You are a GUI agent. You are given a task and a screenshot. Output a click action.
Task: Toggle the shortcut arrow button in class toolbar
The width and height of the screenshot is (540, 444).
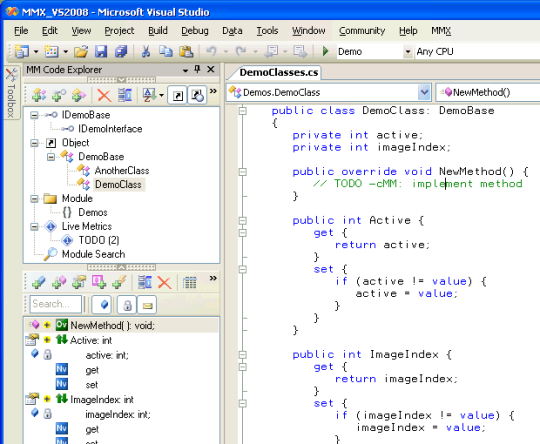(177, 95)
